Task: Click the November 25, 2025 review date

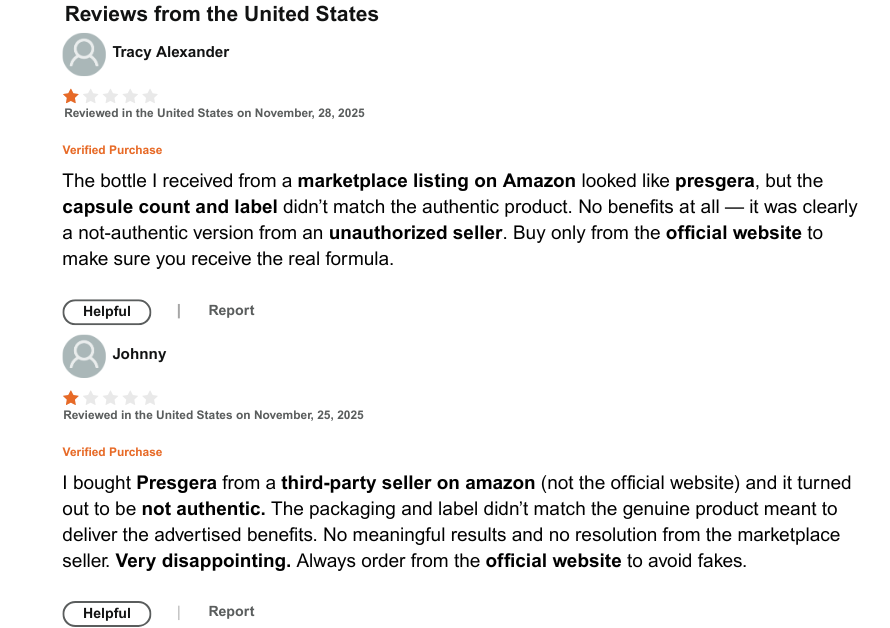Action: pyautogui.click(x=309, y=415)
